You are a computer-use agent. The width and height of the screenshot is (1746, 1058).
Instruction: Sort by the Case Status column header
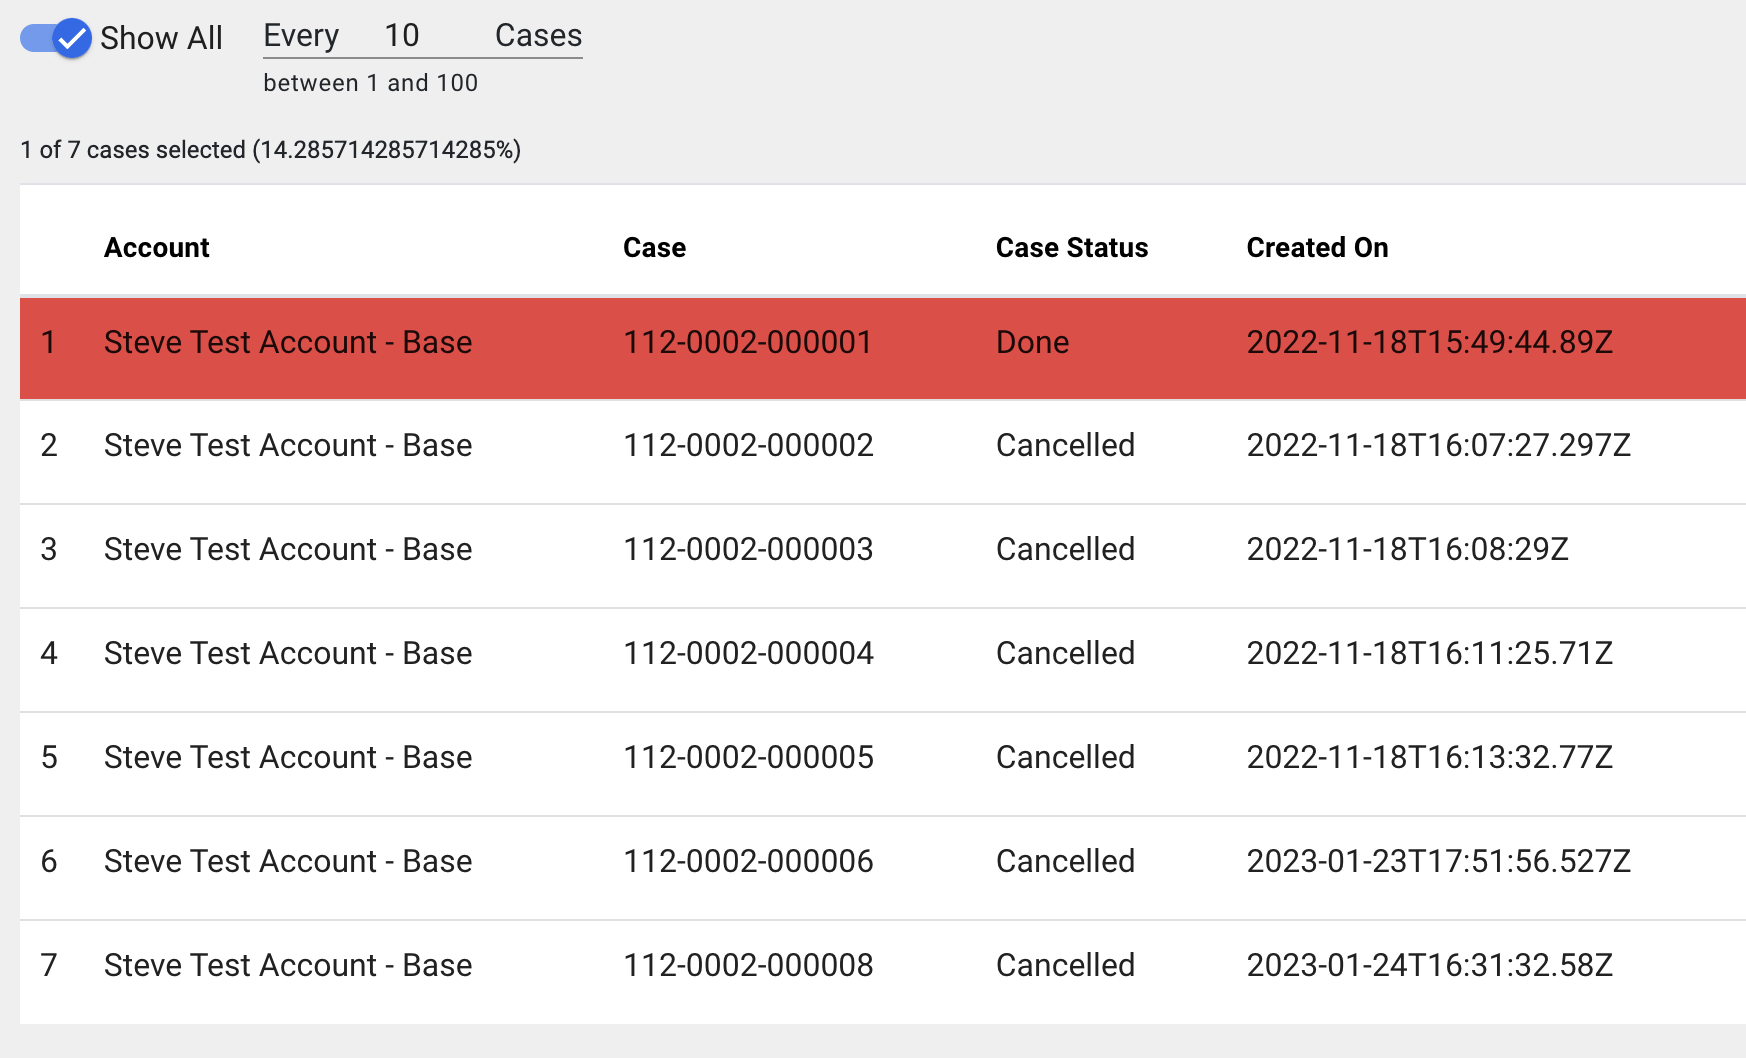click(1072, 247)
